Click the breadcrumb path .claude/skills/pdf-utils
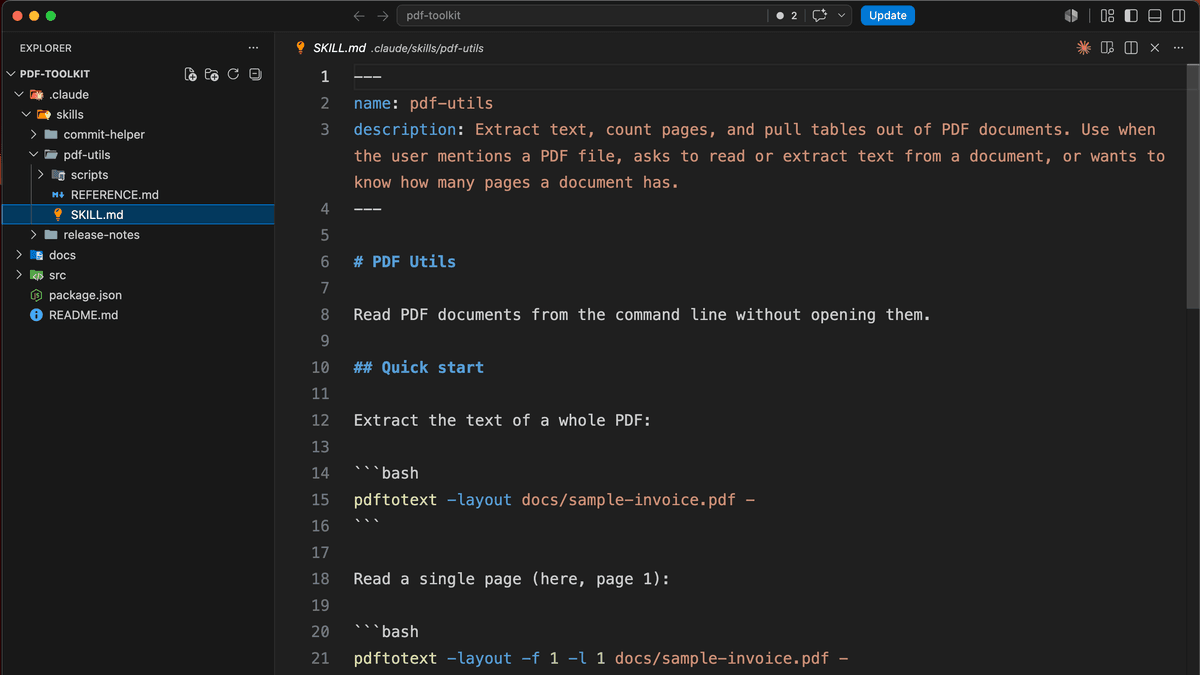 (427, 48)
